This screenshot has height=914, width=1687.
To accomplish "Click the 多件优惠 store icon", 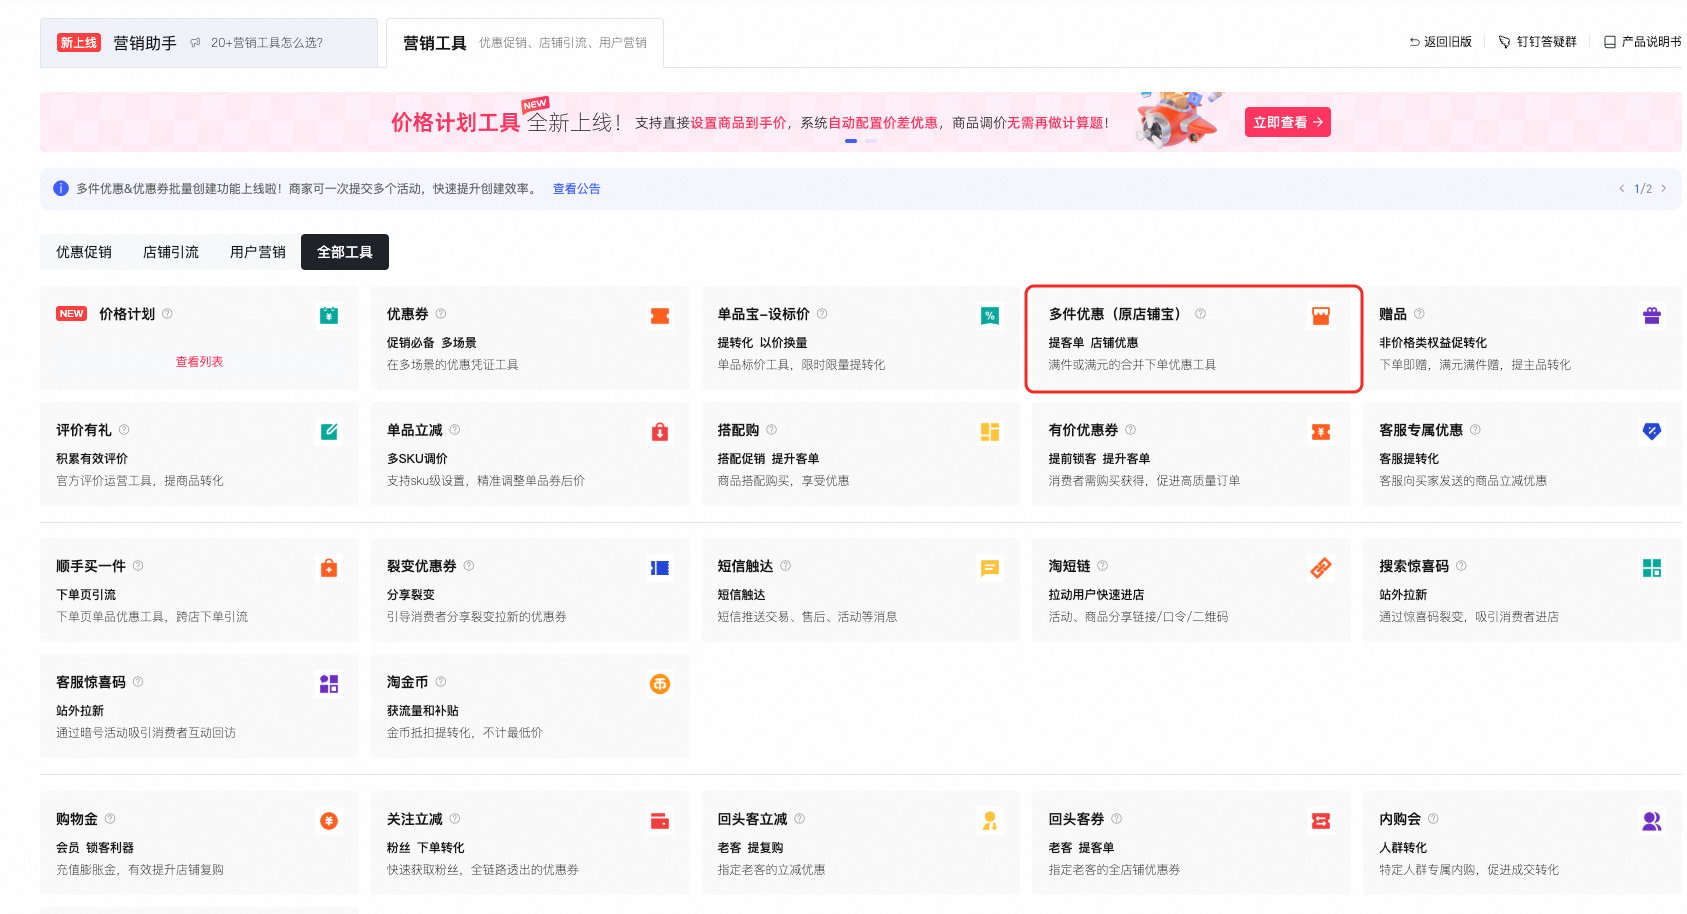I will (x=1321, y=316).
